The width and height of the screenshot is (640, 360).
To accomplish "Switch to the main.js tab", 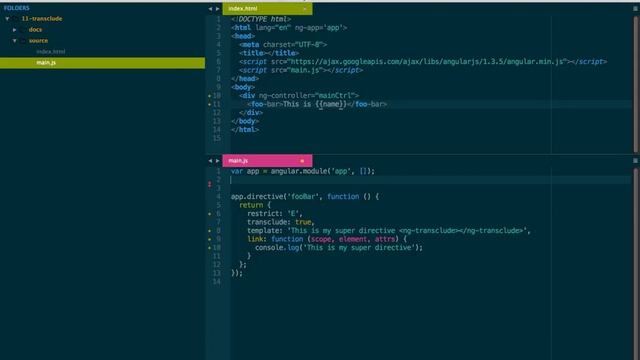I will pos(267,161).
